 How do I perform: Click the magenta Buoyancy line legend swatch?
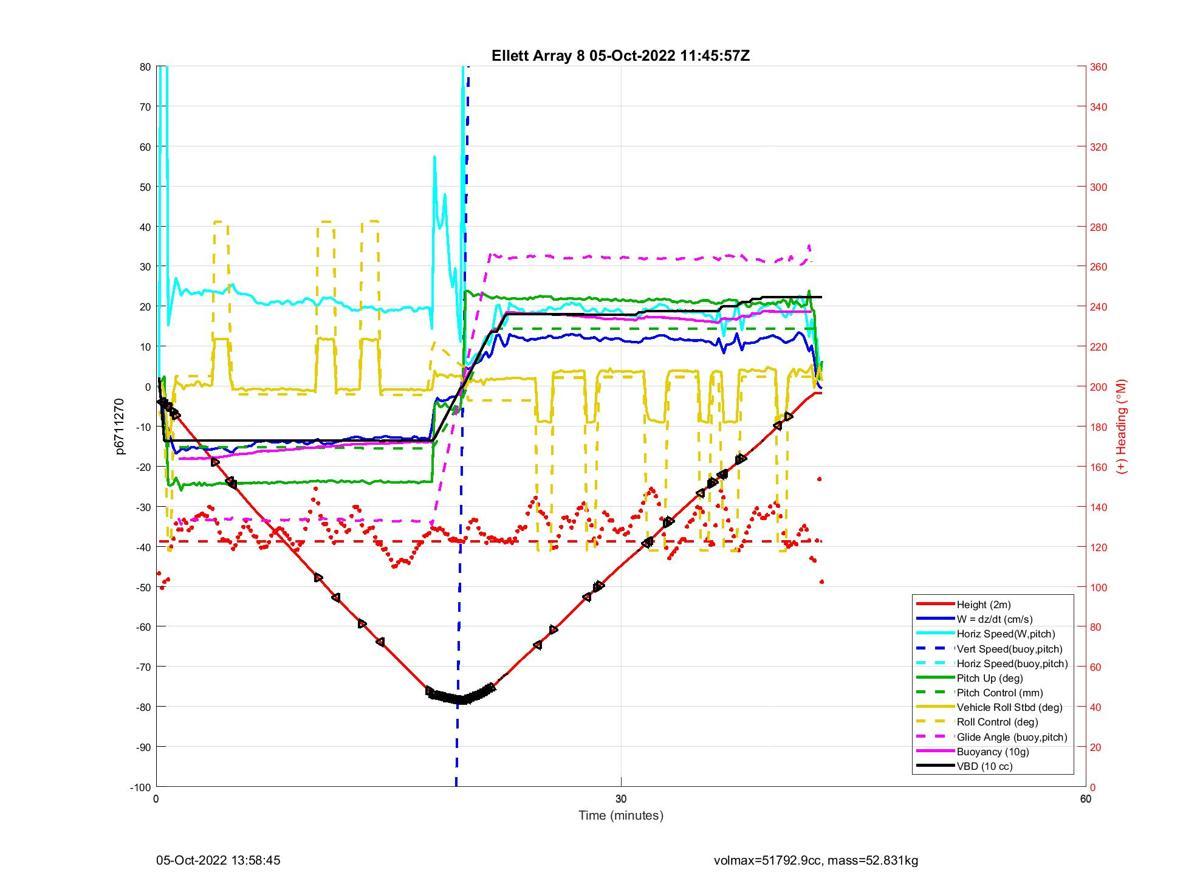click(x=935, y=751)
